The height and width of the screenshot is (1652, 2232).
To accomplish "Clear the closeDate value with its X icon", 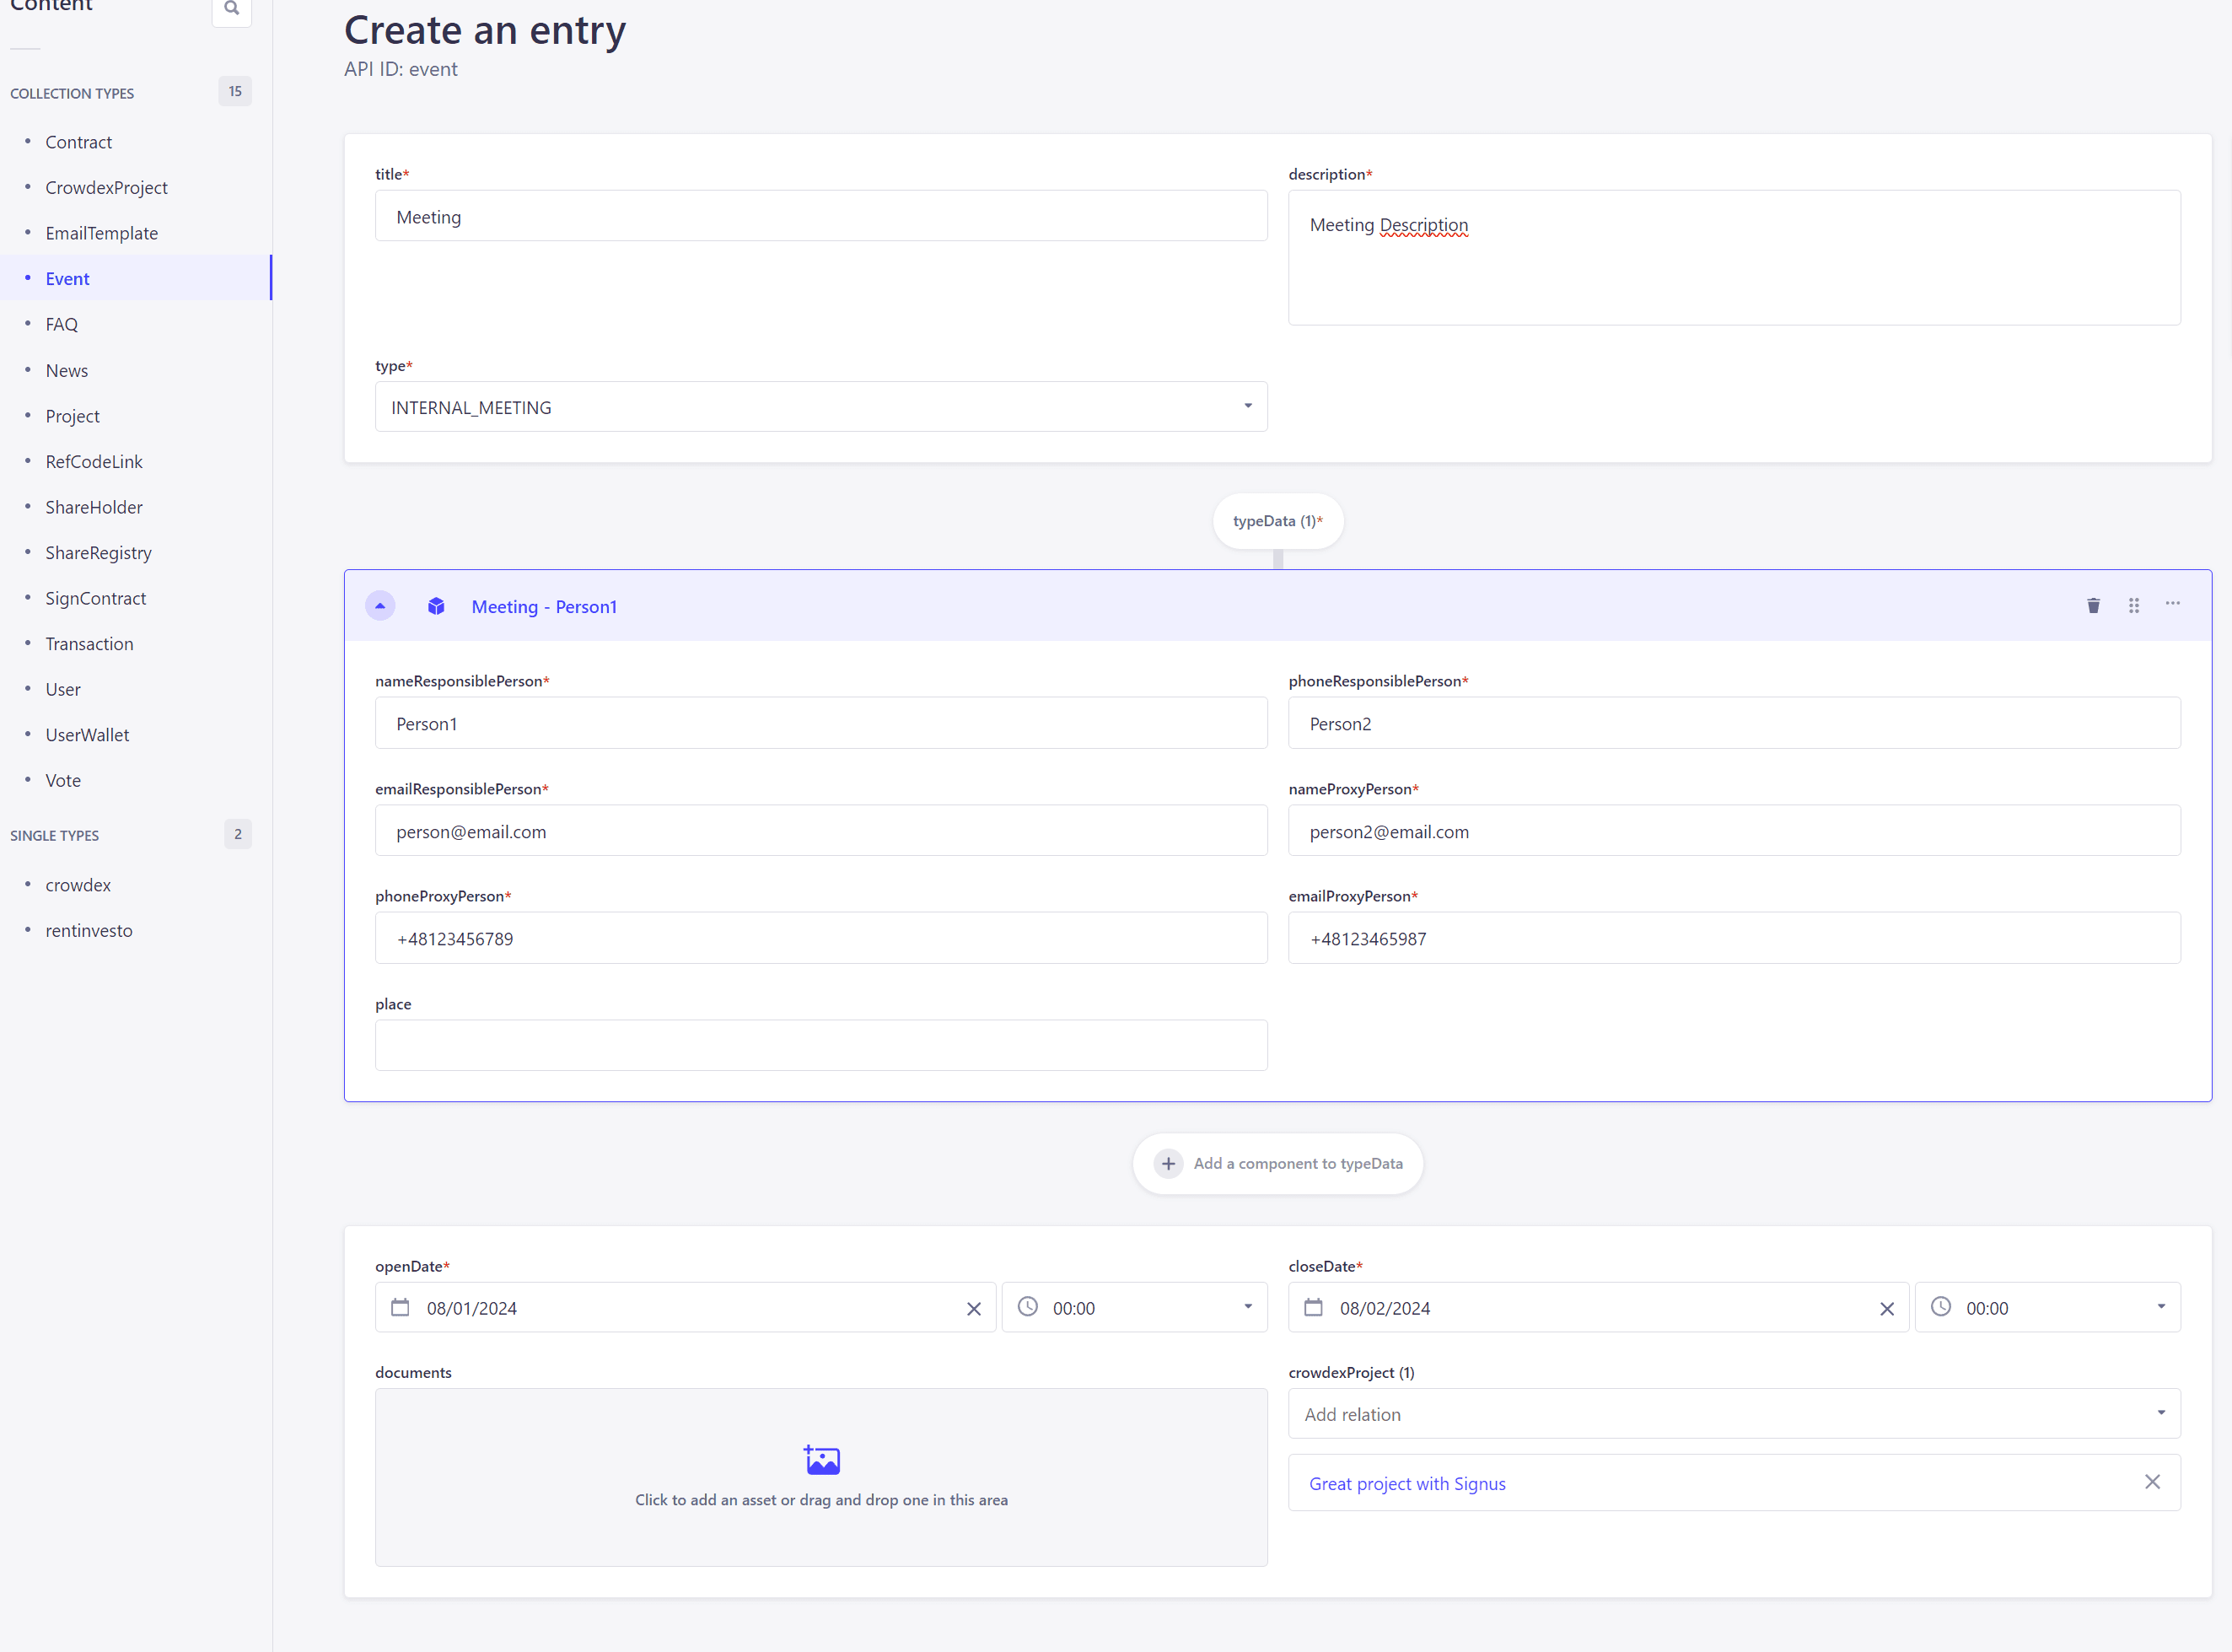I will [x=1886, y=1308].
